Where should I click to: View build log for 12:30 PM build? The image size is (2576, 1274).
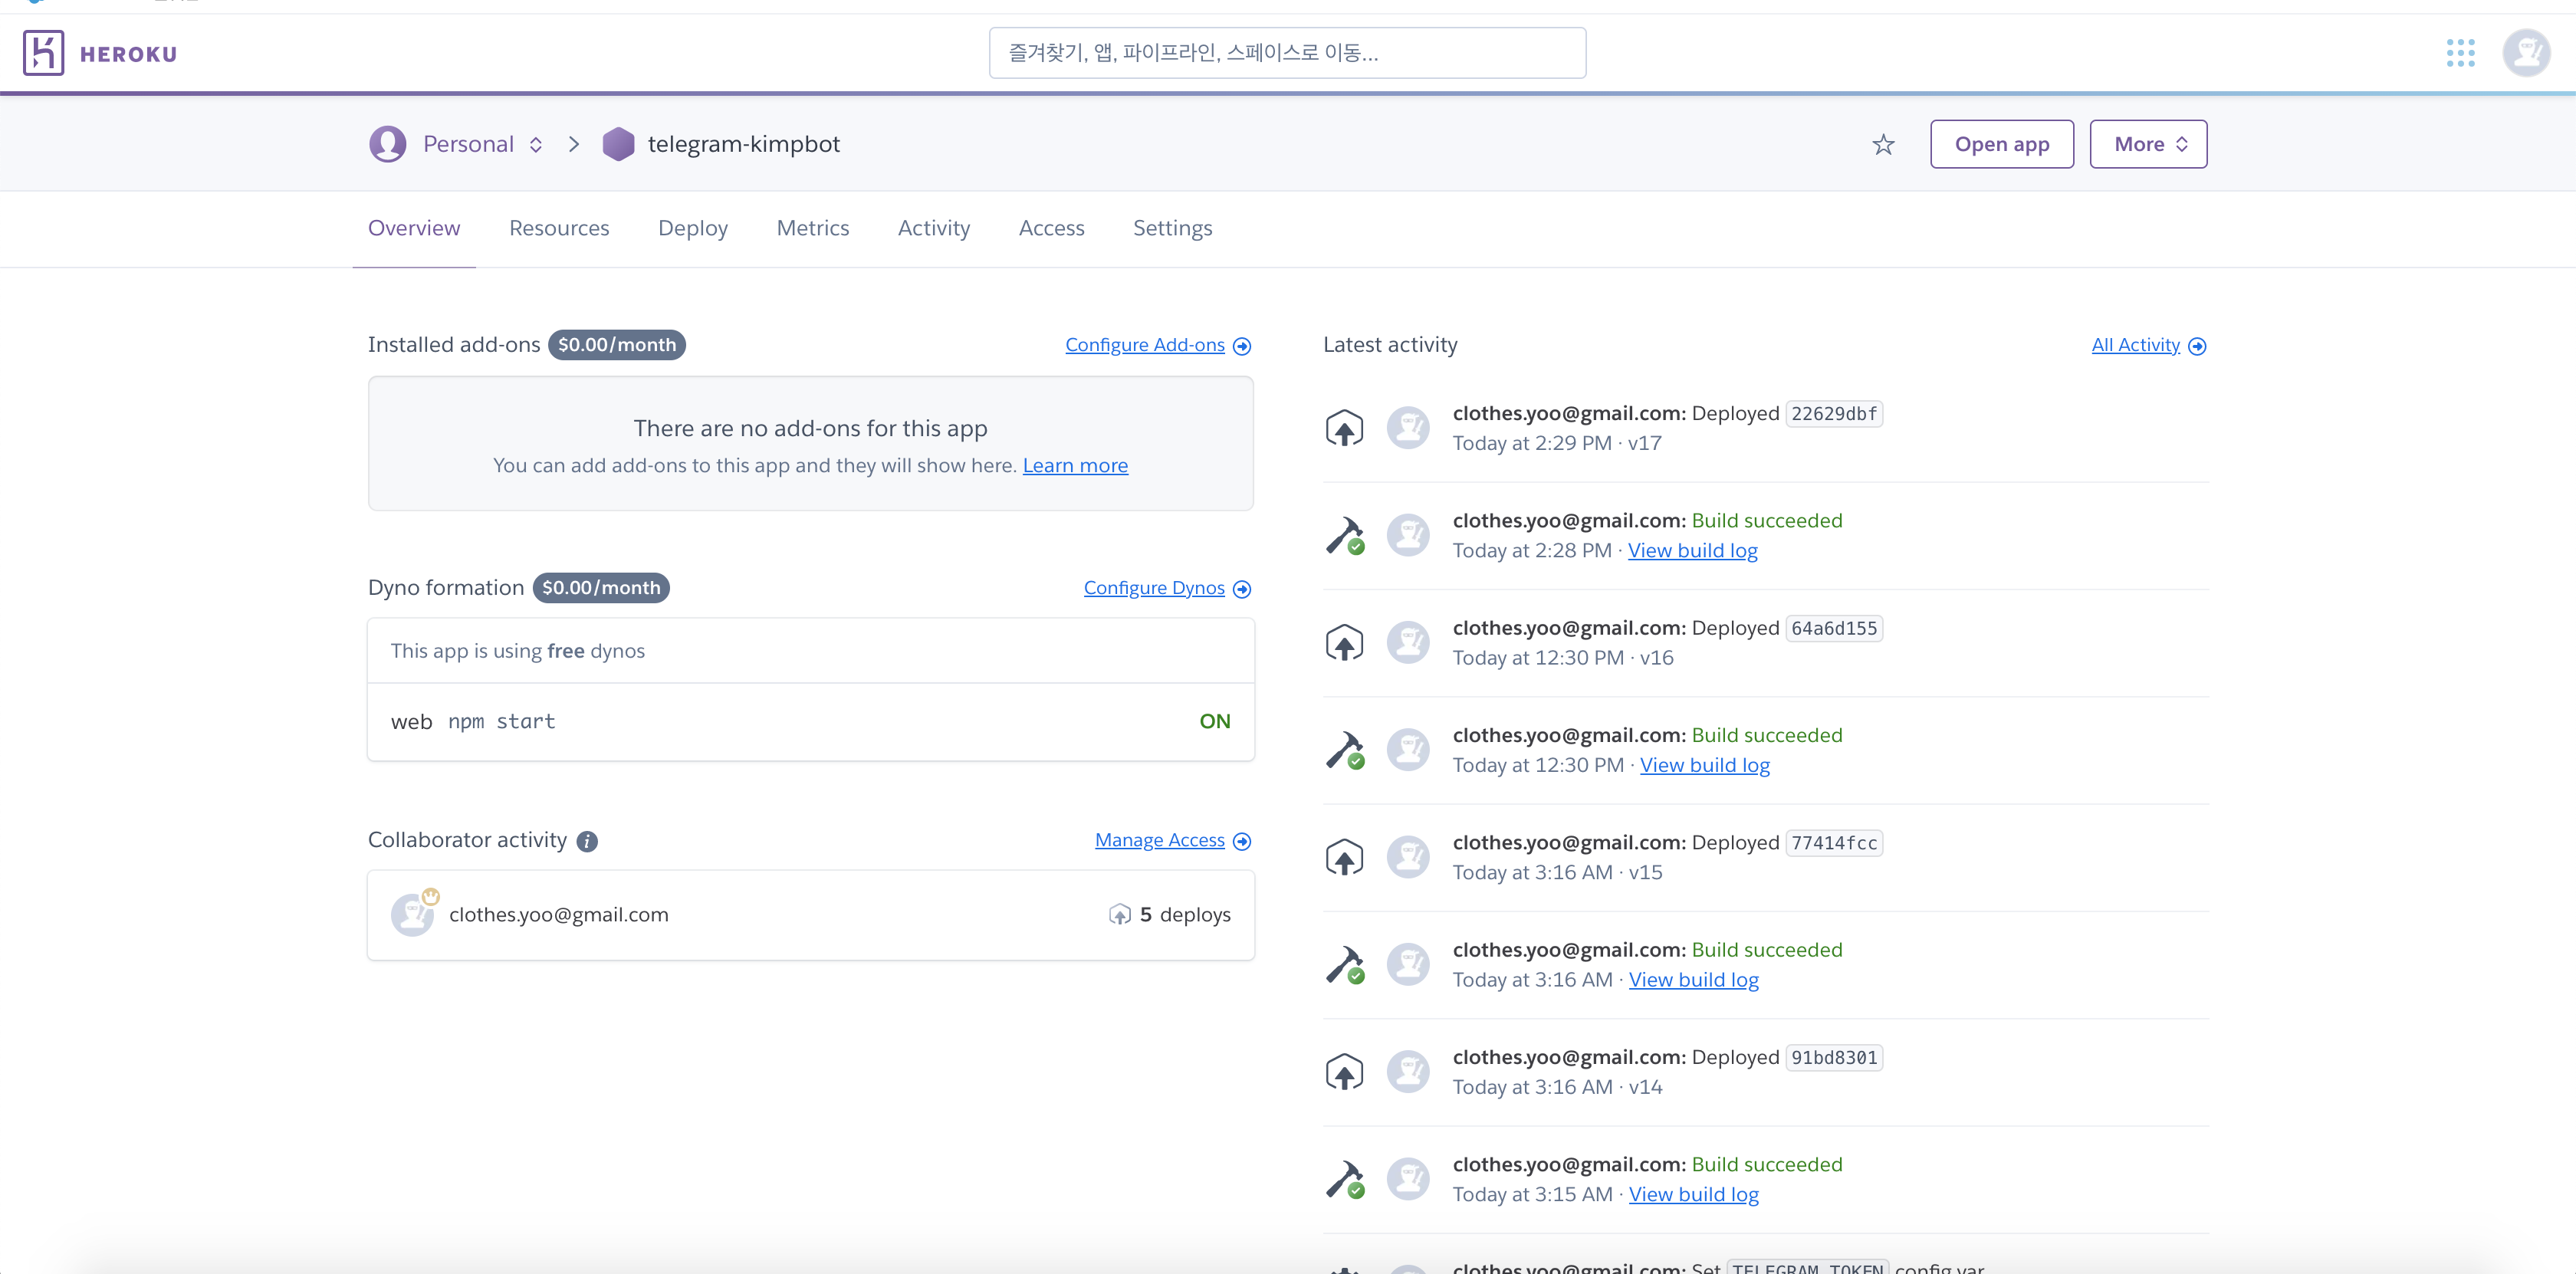coord(1704,765)
